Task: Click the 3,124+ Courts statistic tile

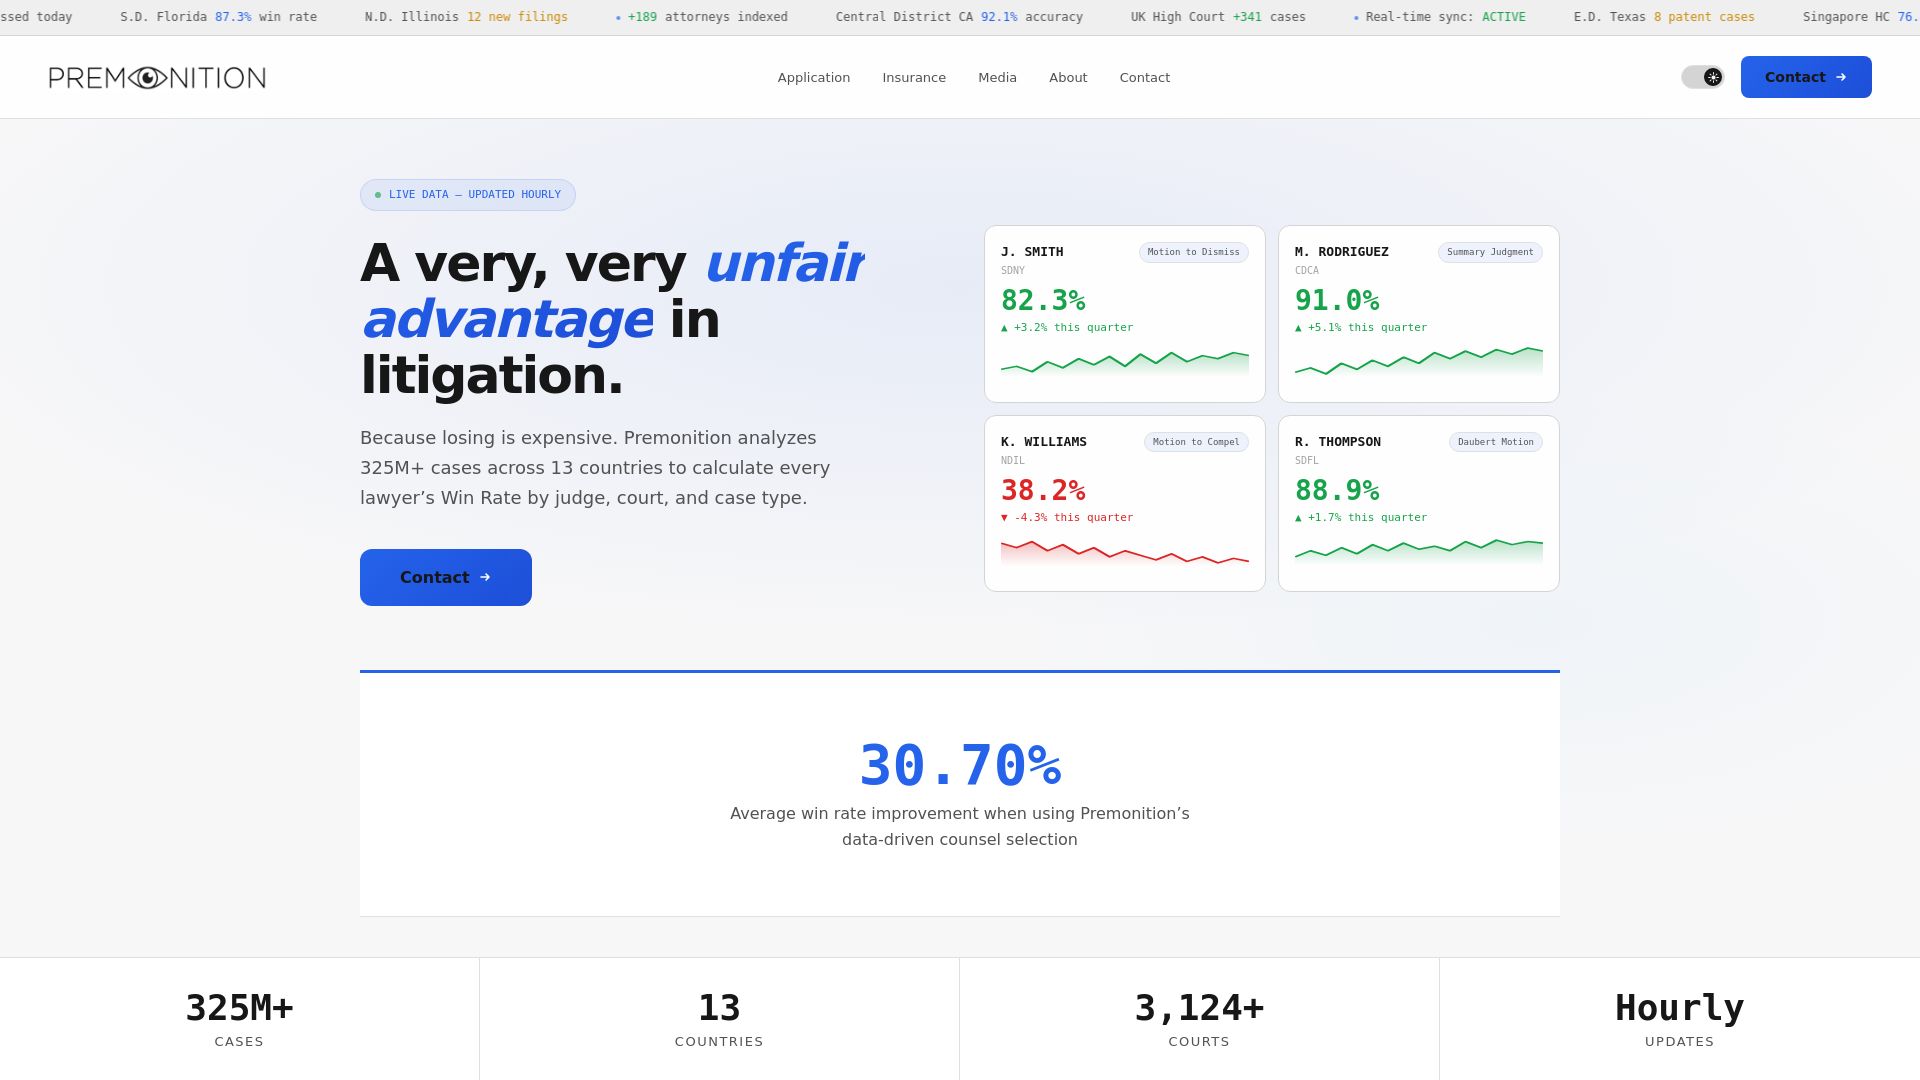Action: pos(1198,1018)
